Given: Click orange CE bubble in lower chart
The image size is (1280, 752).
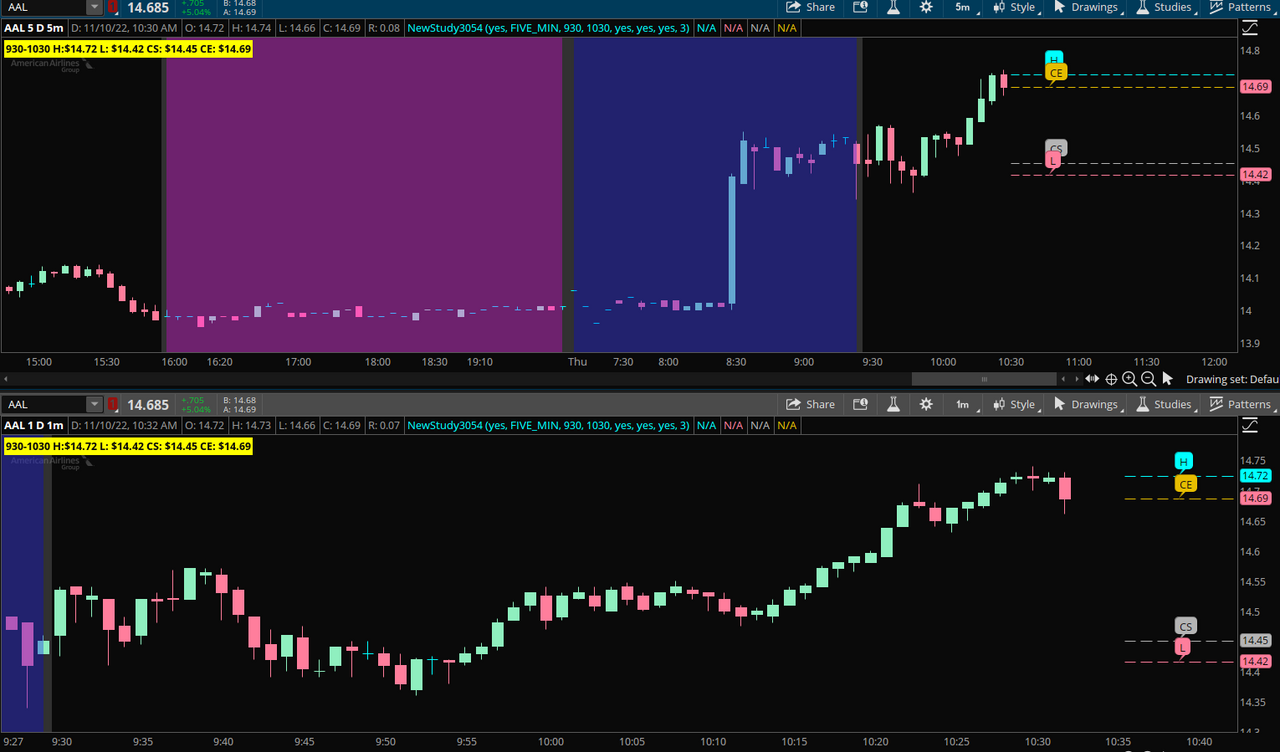Looking at the screenshot, I should [x=1186, y=484].
